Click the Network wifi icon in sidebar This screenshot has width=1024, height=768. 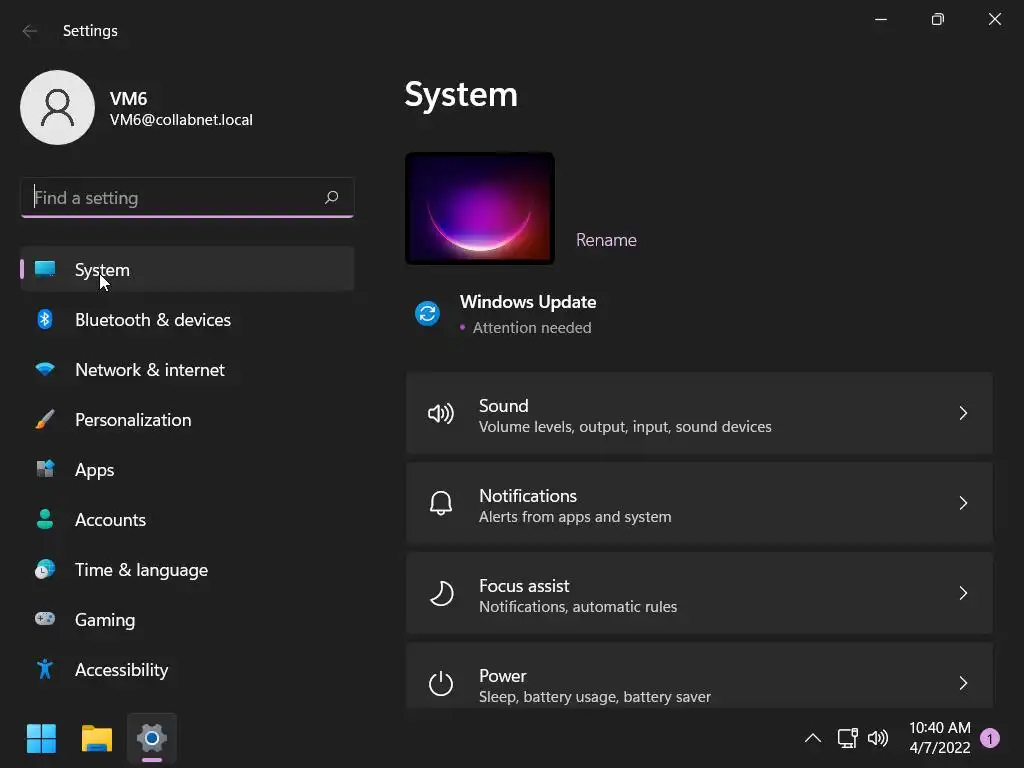(45, 370)
